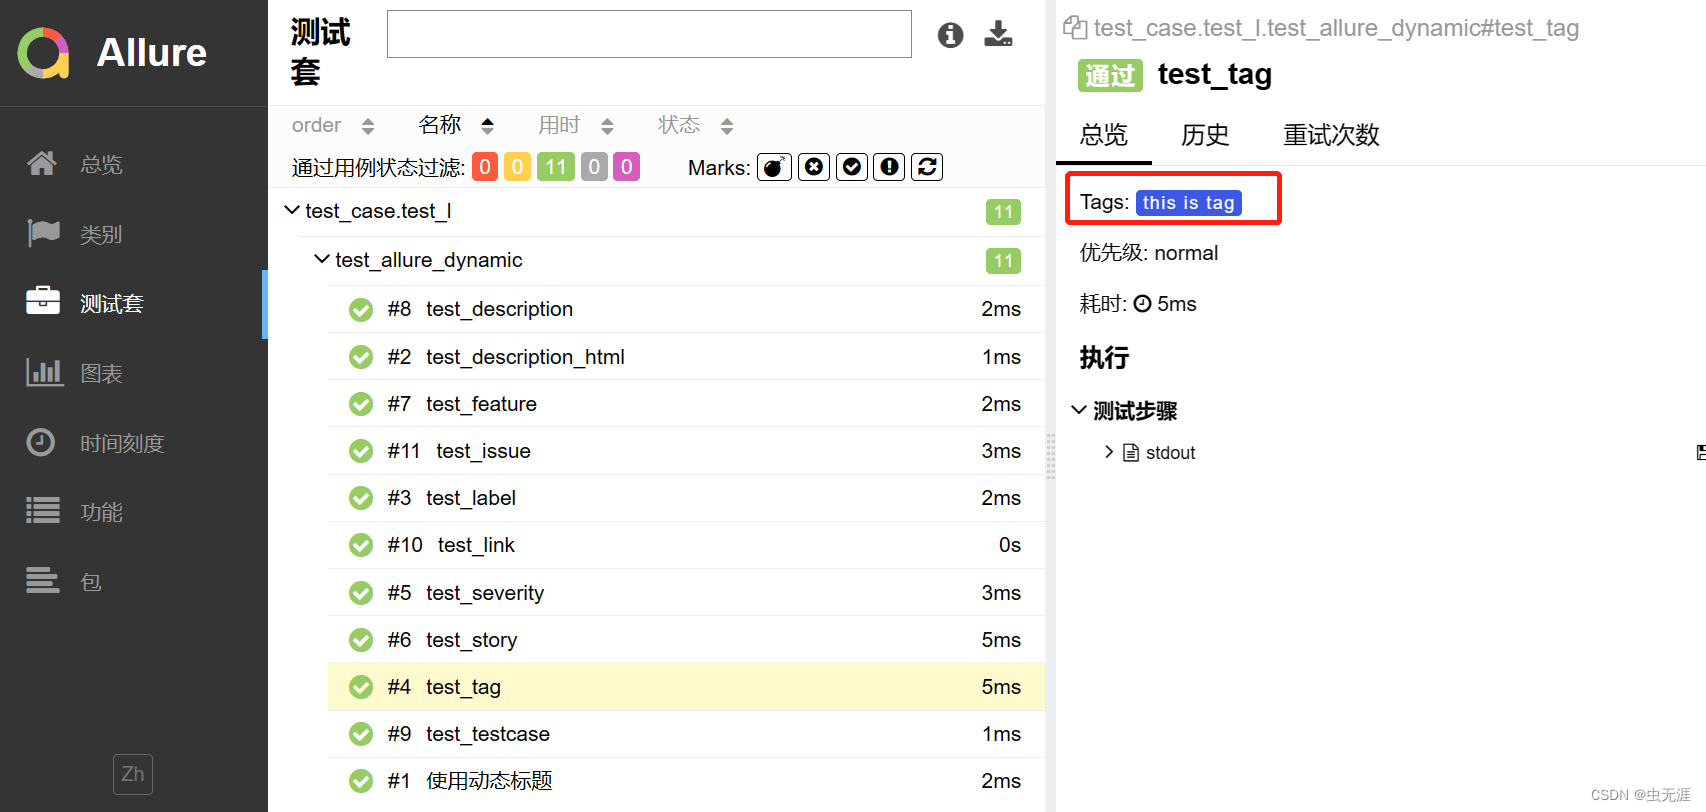Click passed status icon of test_description_html

pyautogui.click(x=361, y=357)
